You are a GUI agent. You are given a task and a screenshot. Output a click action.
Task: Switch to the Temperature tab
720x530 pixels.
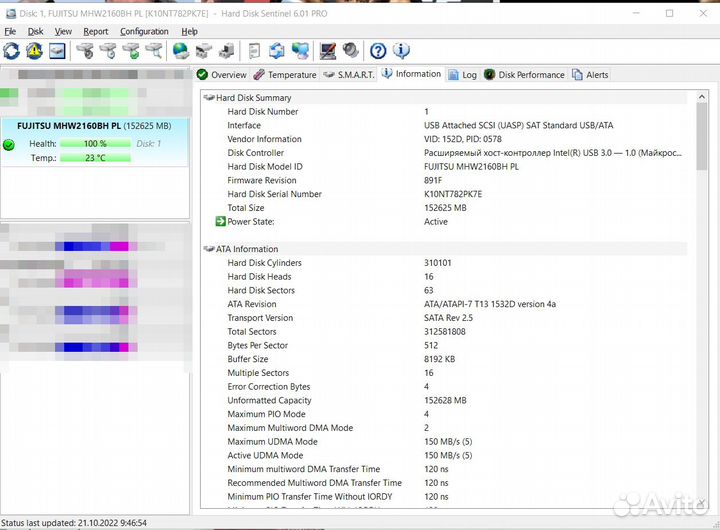pos(285,74)
